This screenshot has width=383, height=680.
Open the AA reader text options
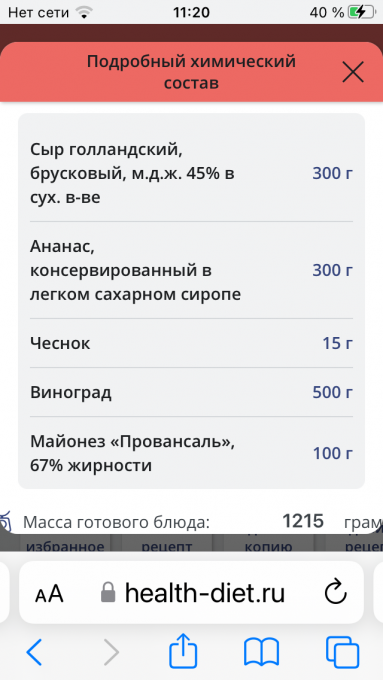49,594
